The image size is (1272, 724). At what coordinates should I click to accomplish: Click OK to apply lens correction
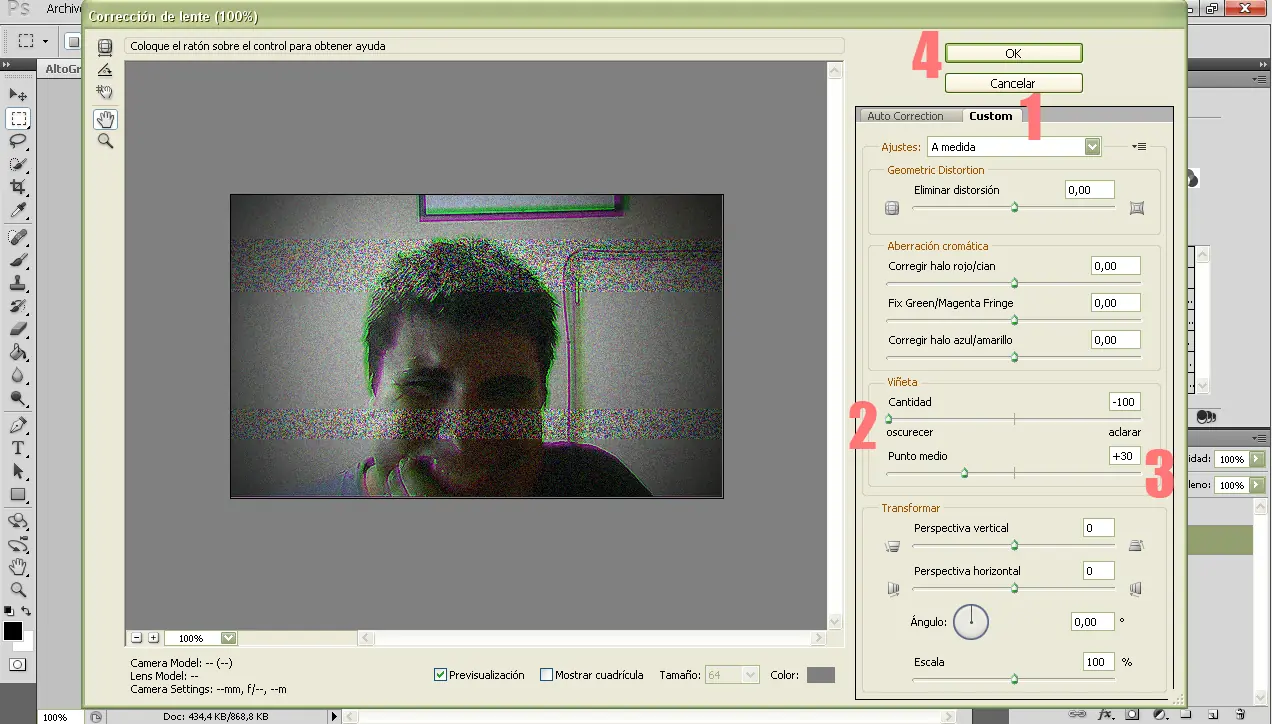tap(1013, 53)
